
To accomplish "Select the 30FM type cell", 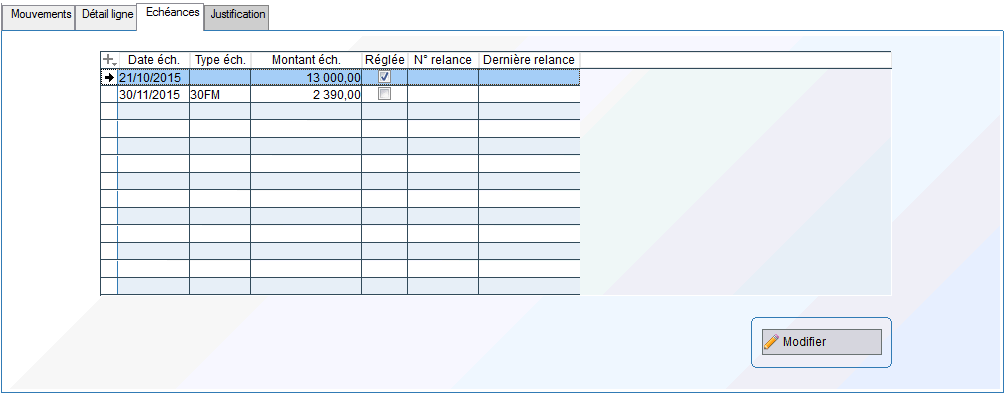I will pos(220,94).
